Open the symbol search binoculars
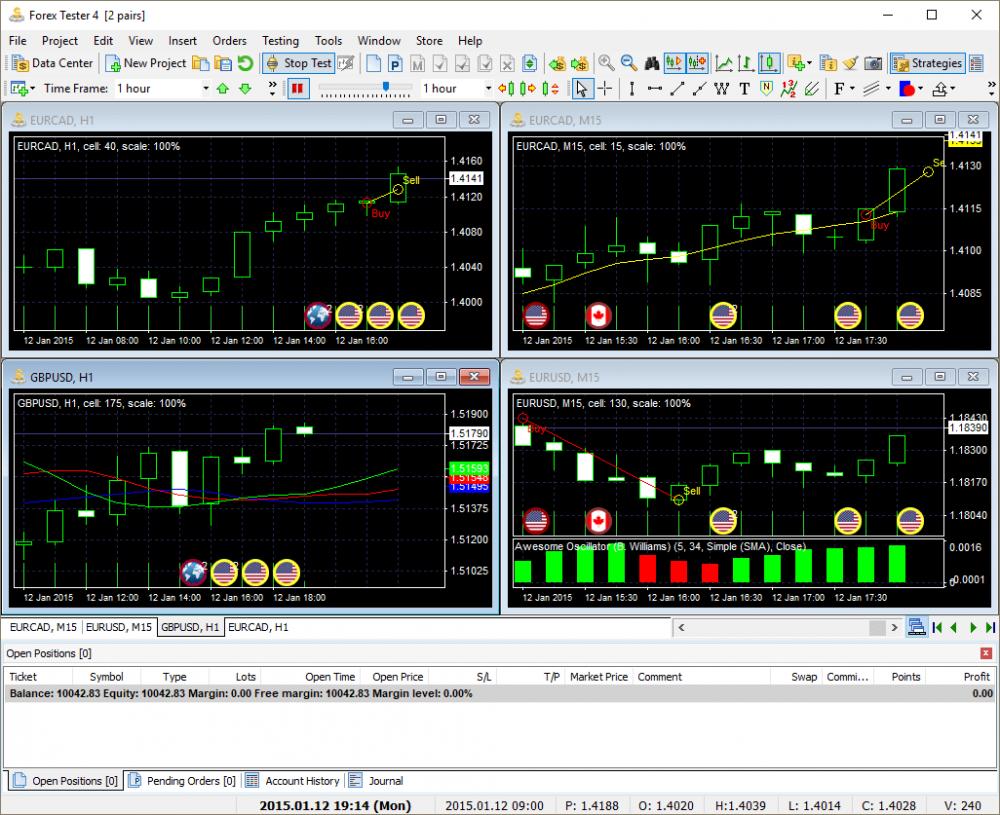Image resolution: width=1000 pixels, height=815 pixels. (x=652, y=62)
